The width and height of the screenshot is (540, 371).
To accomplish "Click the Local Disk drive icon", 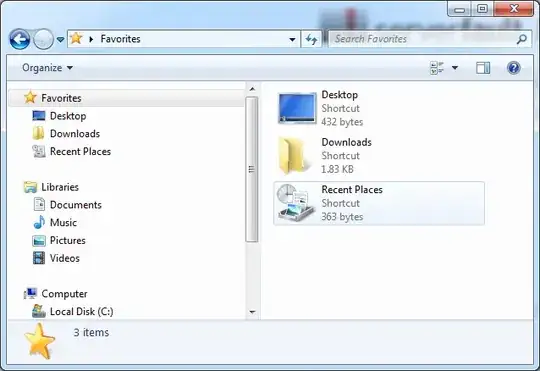I will pyautogui.click(x=39, y=311).
